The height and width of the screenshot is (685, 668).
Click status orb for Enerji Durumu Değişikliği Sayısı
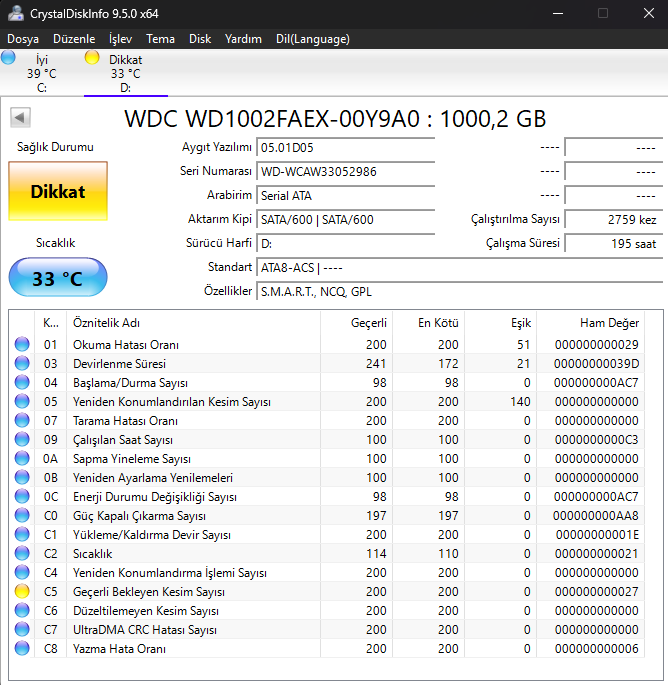click(22, 496)
